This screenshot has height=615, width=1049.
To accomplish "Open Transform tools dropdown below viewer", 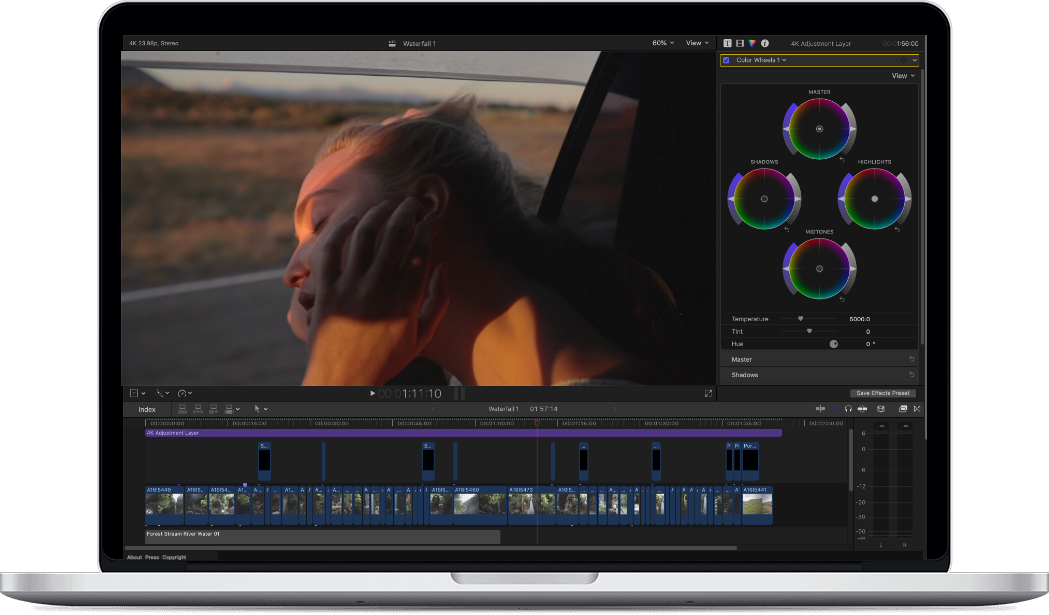I will coord(137,393).
